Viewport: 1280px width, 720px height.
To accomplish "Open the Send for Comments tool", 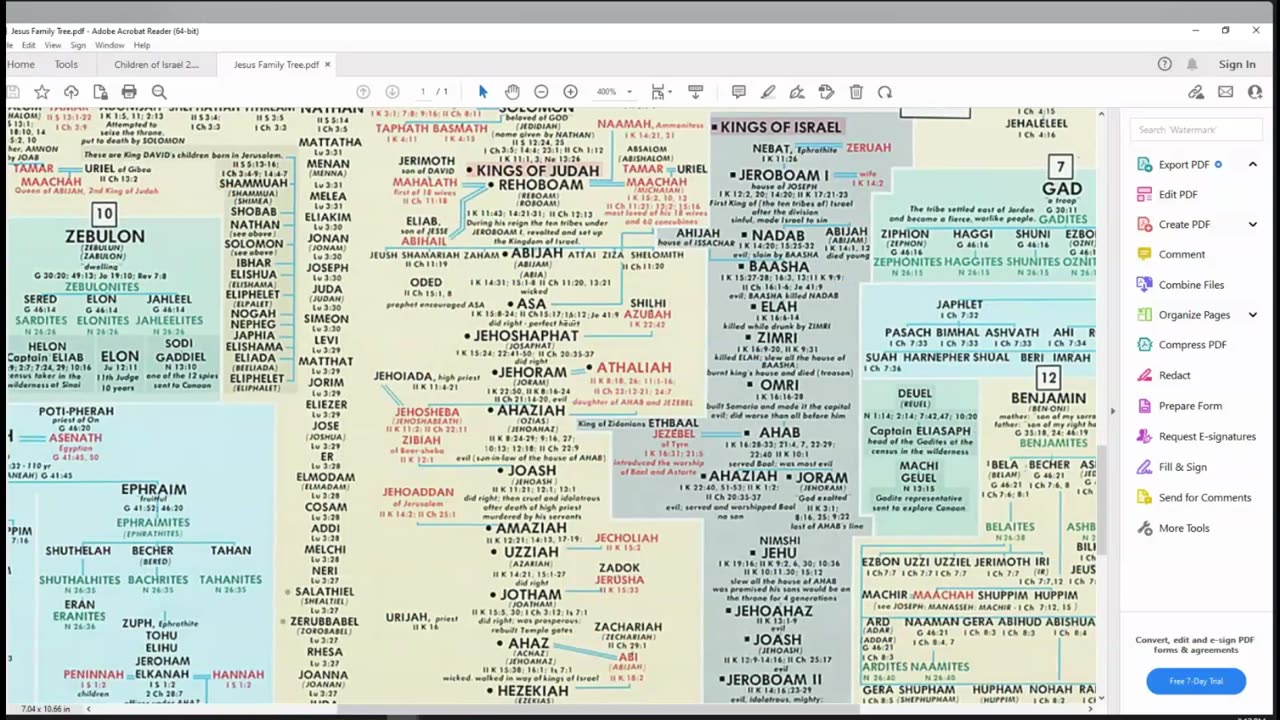I will [1196, 497].
